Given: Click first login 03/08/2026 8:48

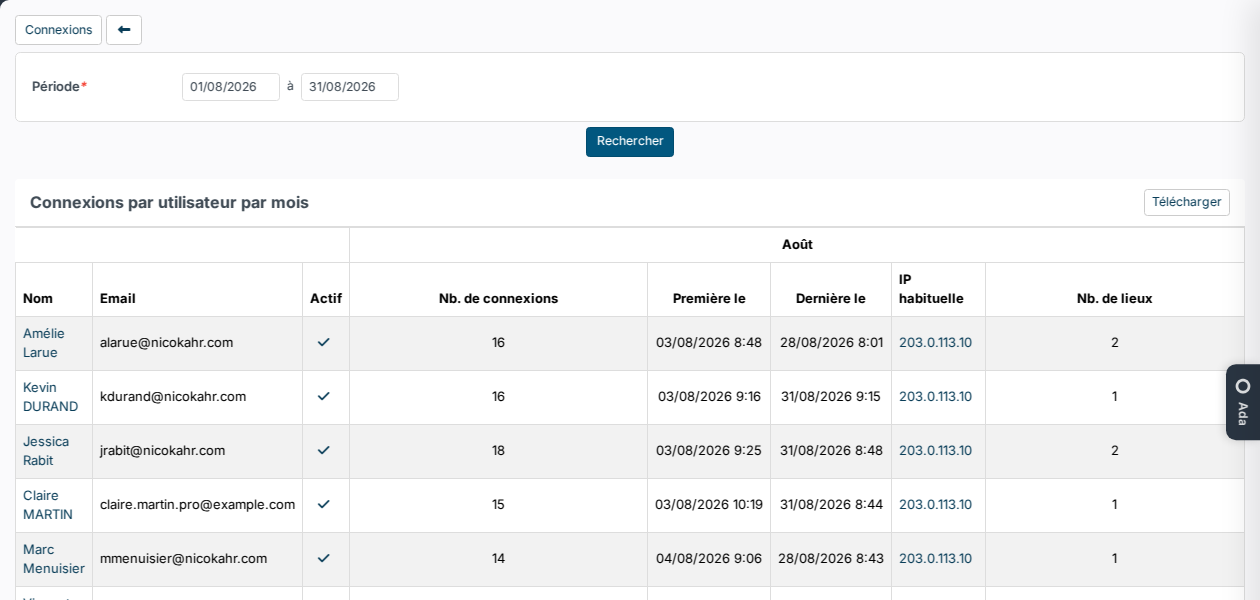Looking at the screenshot, I should click(x=709, y=342).
